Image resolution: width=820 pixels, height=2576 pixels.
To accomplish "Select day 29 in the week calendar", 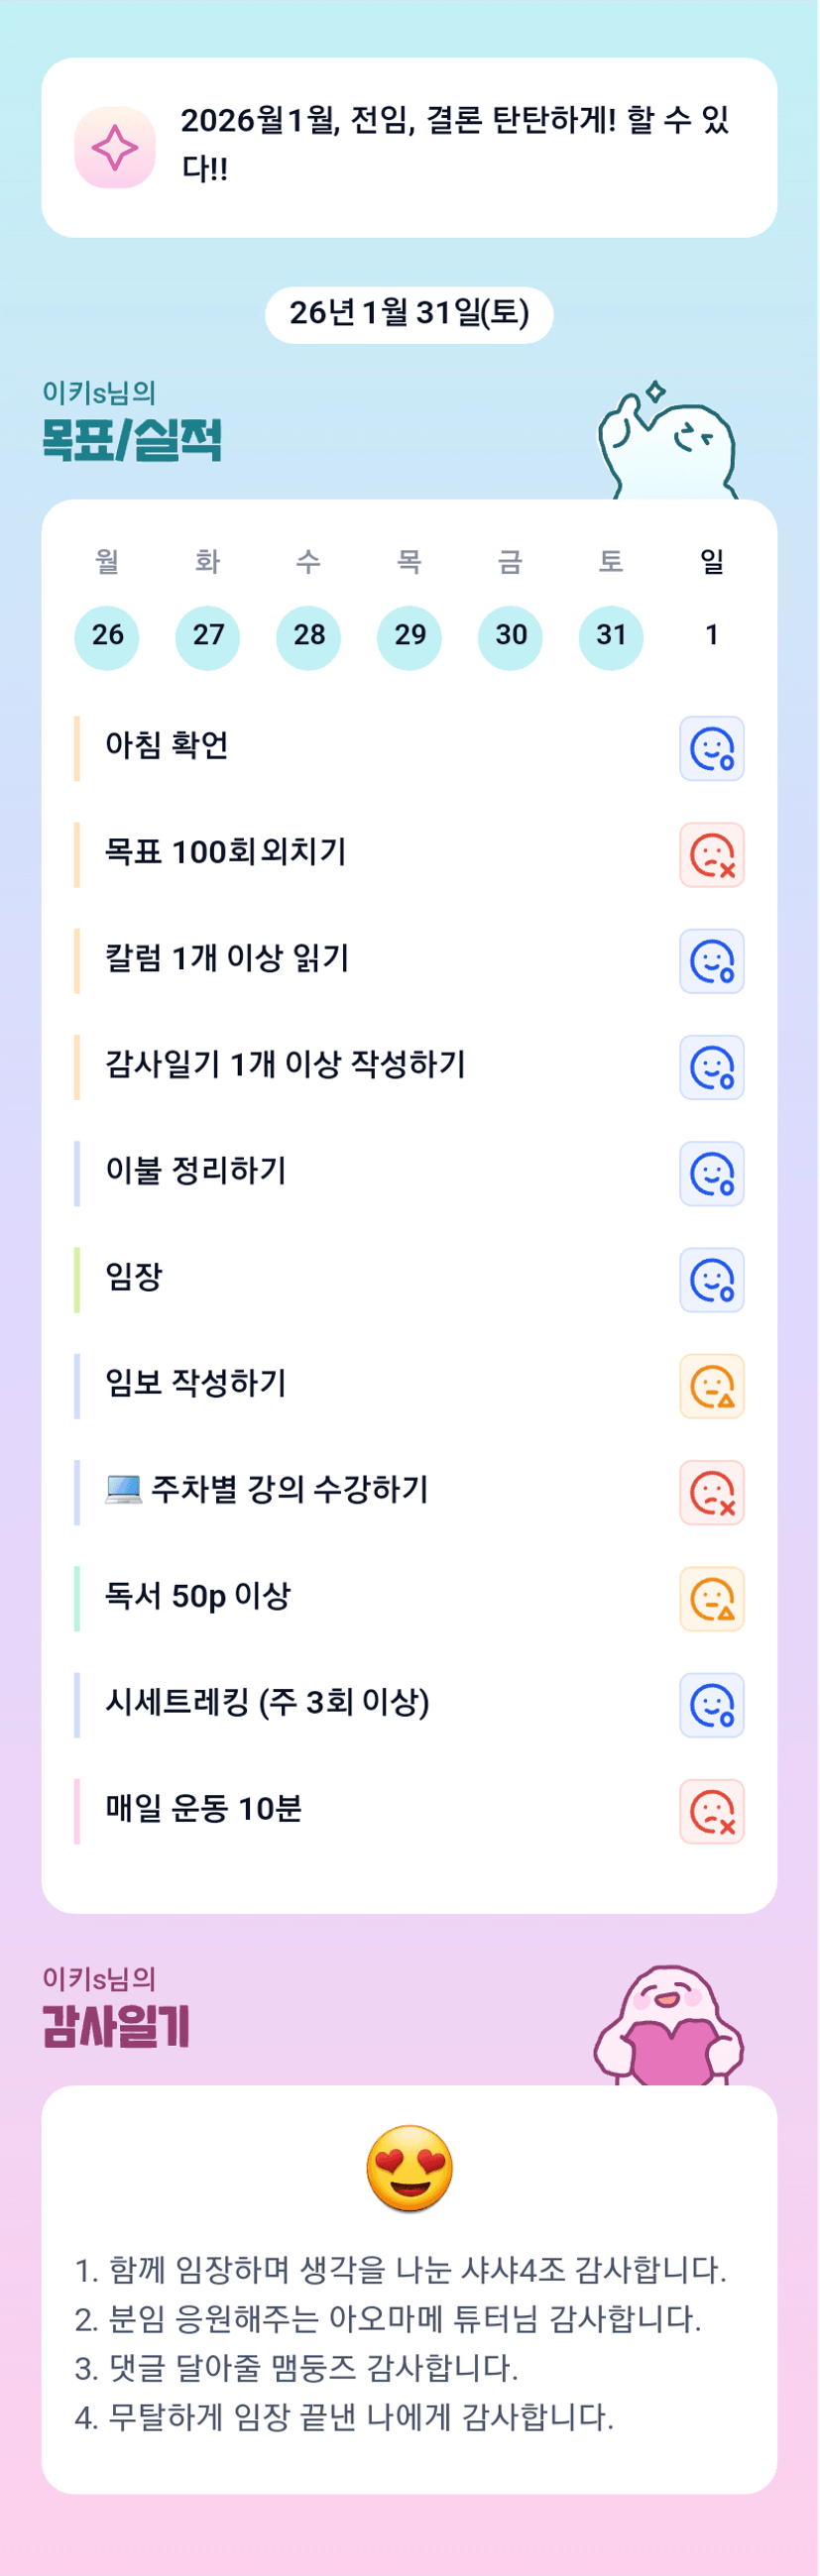I will (x=409, y=636).
